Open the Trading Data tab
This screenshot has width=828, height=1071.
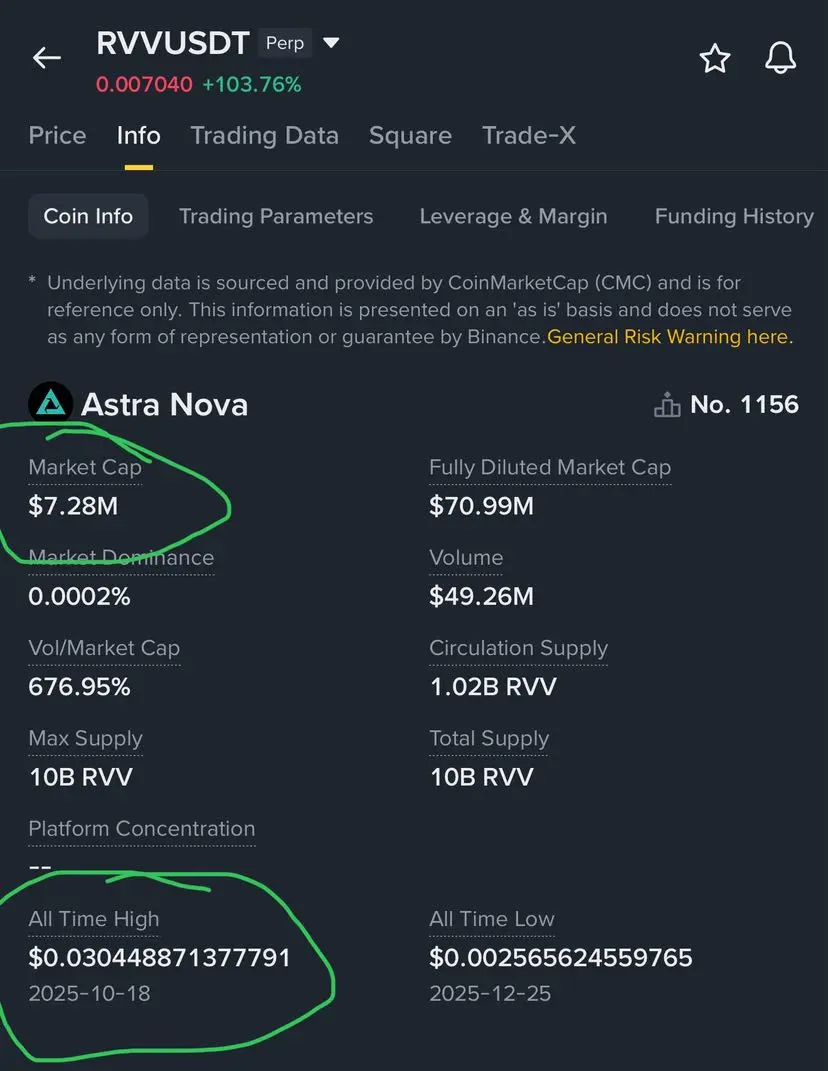[x=264, y=135]
